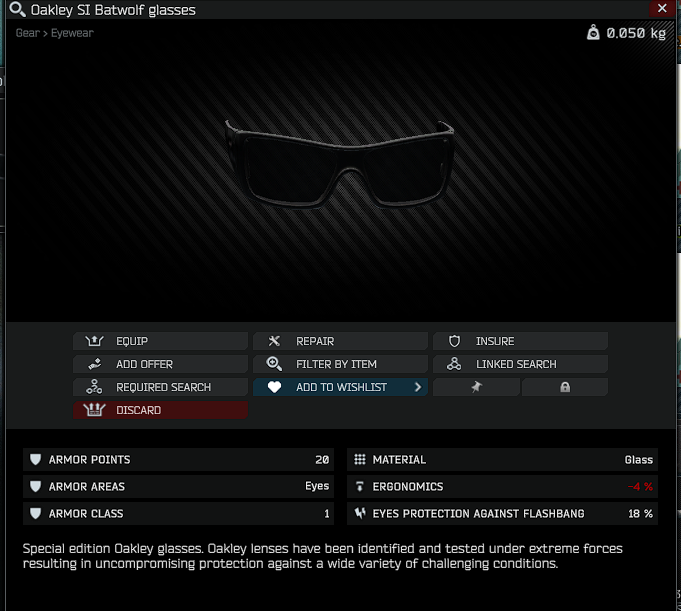Click the Required Search nodes icon

[94, 387]
